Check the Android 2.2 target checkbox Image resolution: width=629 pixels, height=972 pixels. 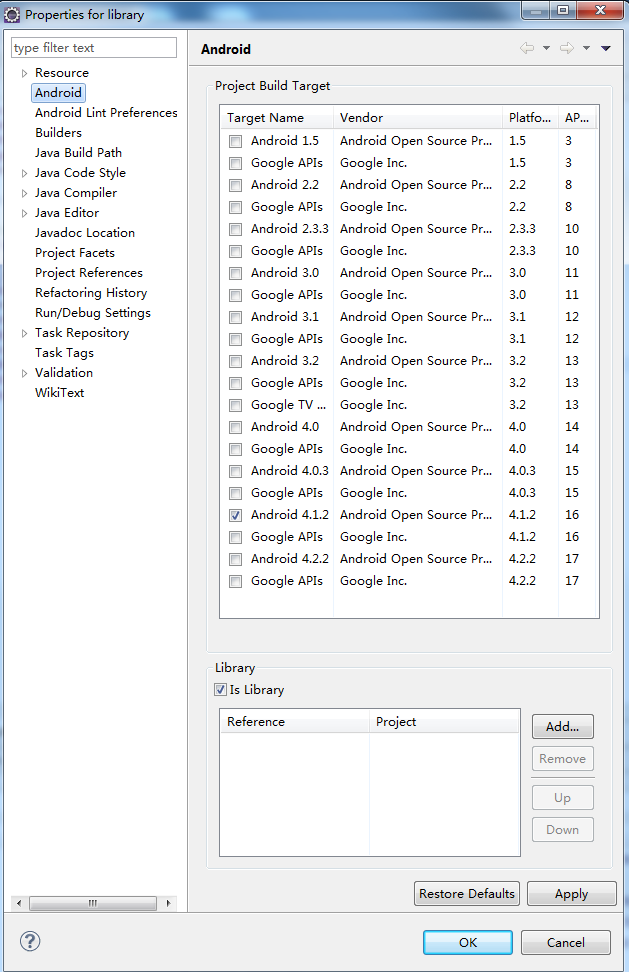click(235, 185)
